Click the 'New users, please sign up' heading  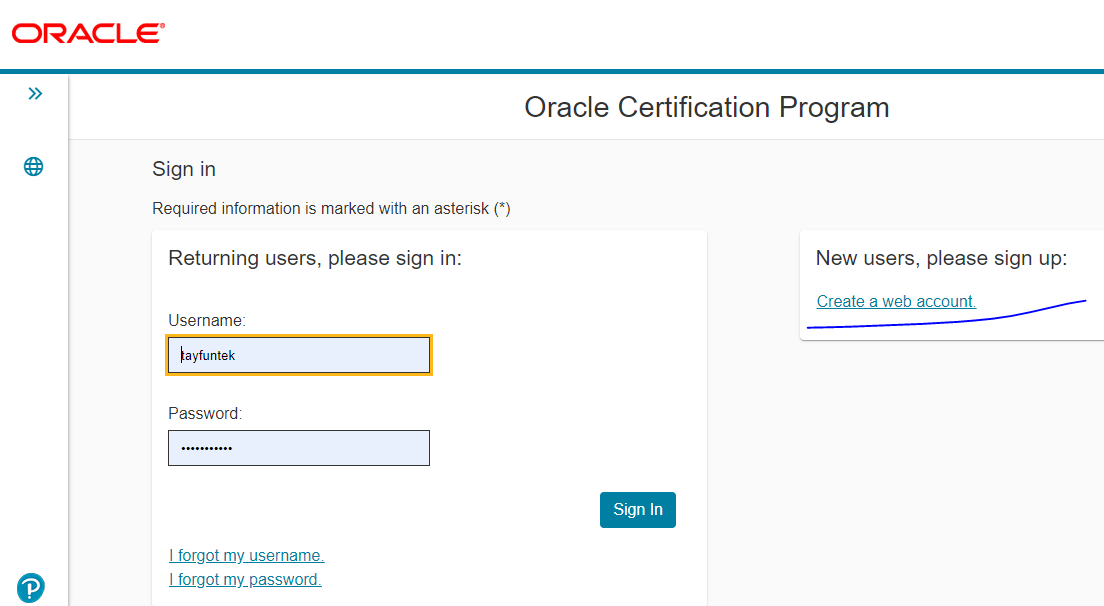tap(941, 258)
